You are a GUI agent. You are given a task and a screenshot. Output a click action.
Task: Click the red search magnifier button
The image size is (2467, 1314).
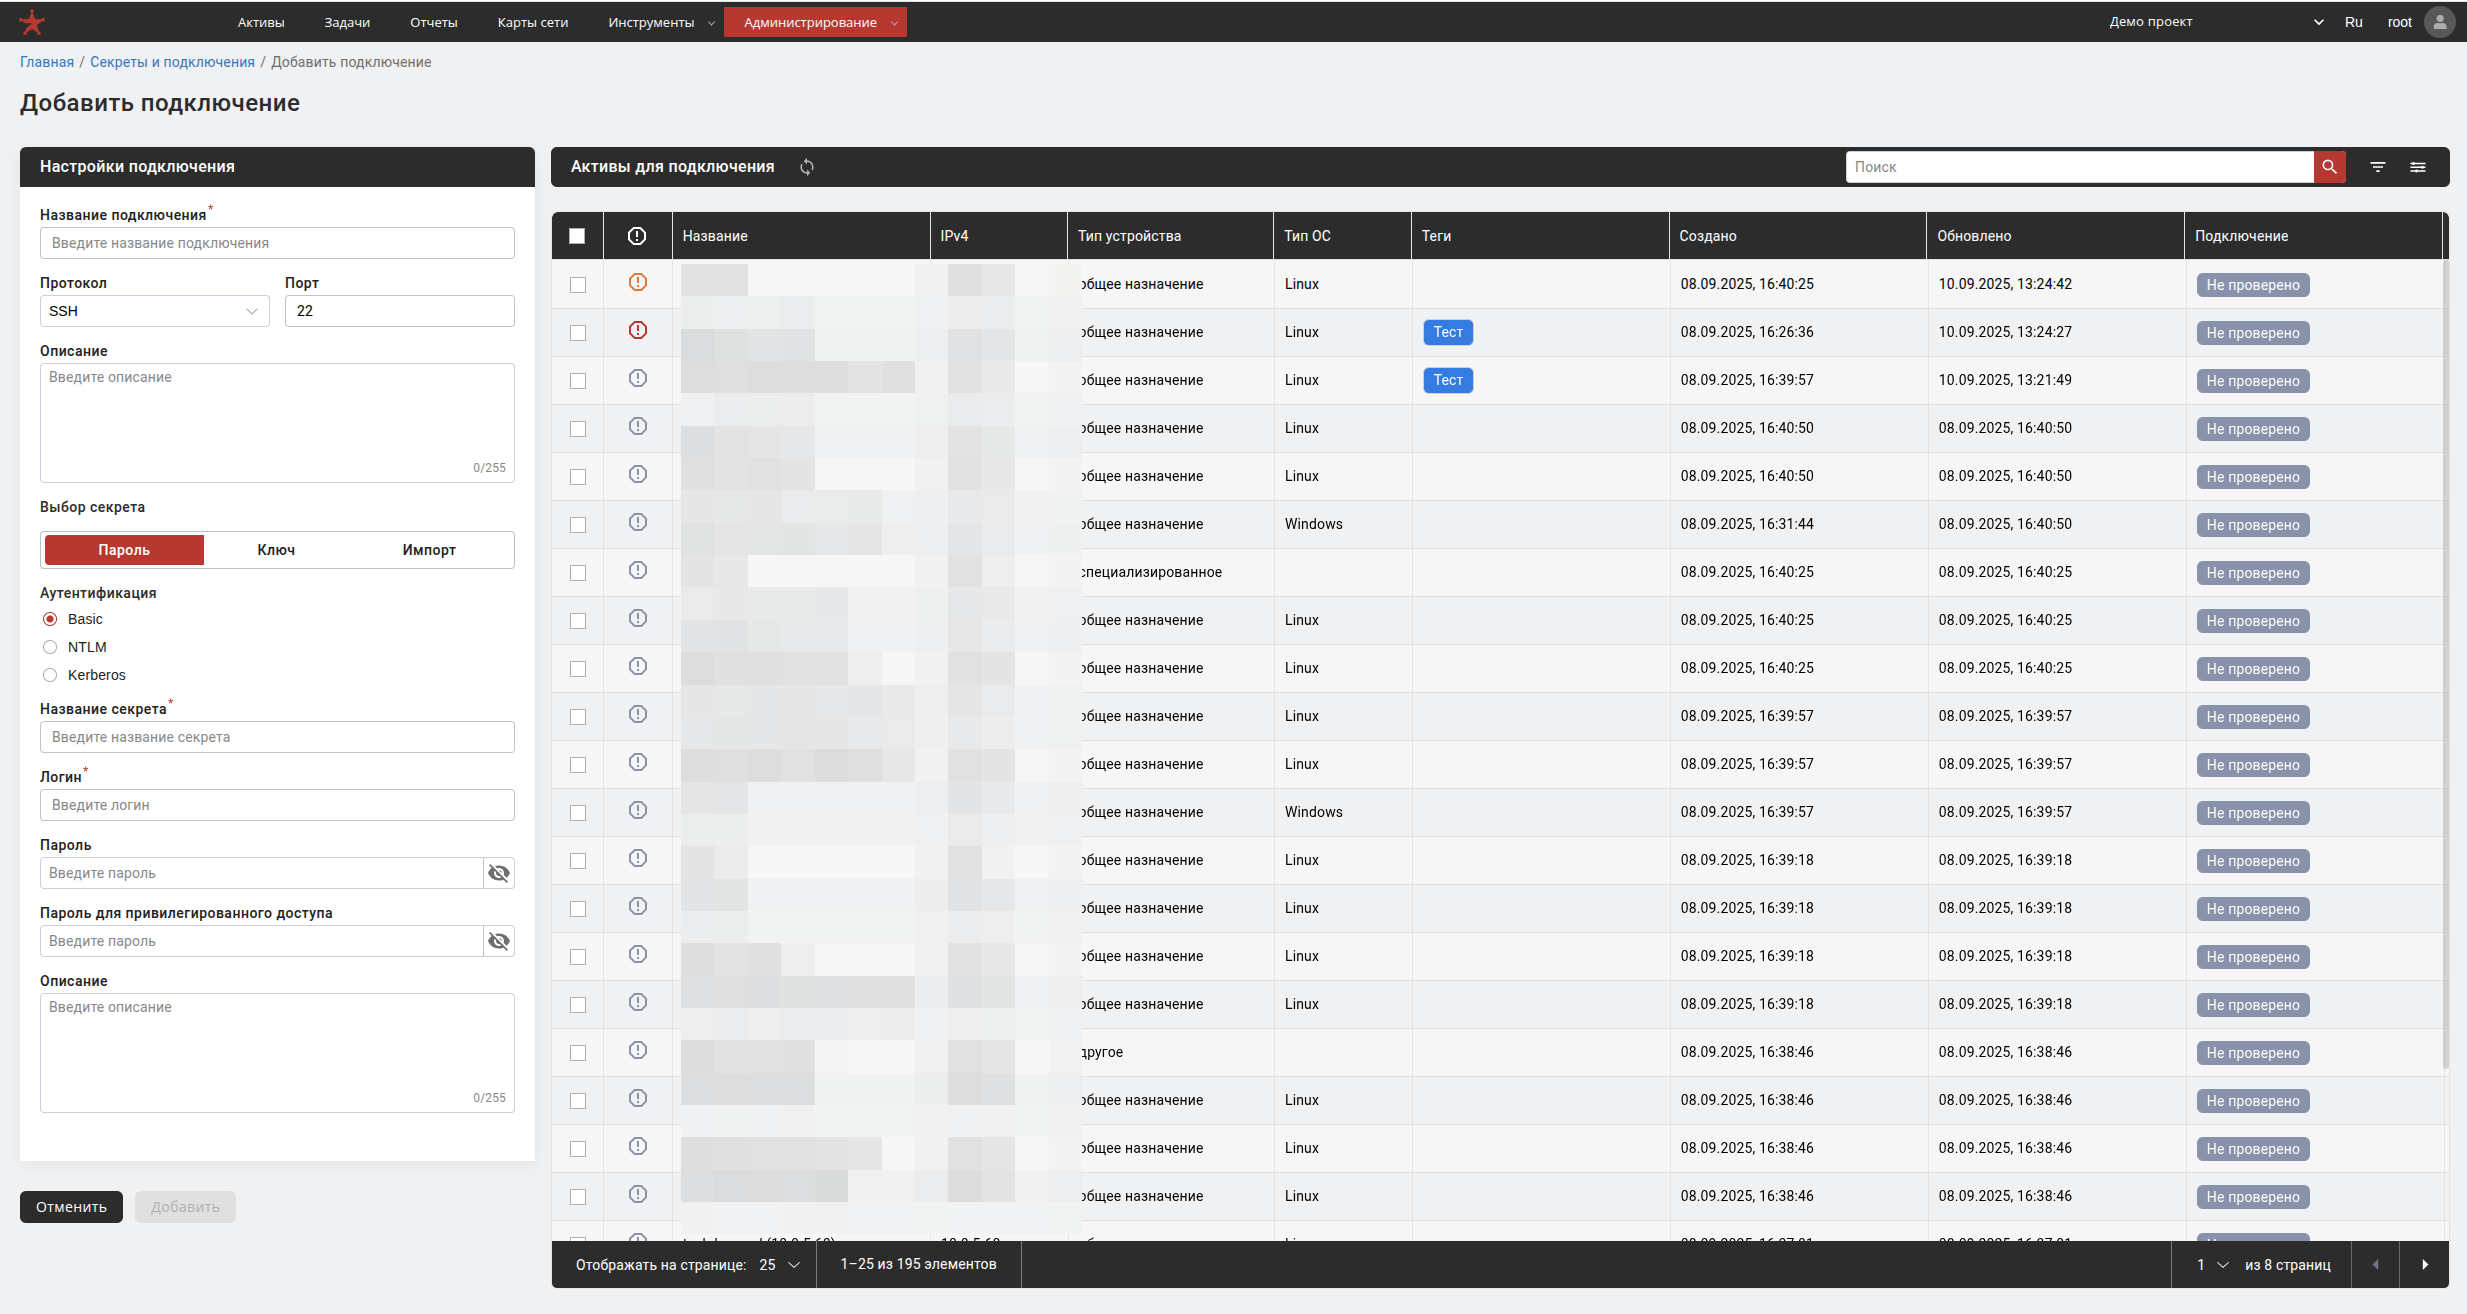point(2329,167)
